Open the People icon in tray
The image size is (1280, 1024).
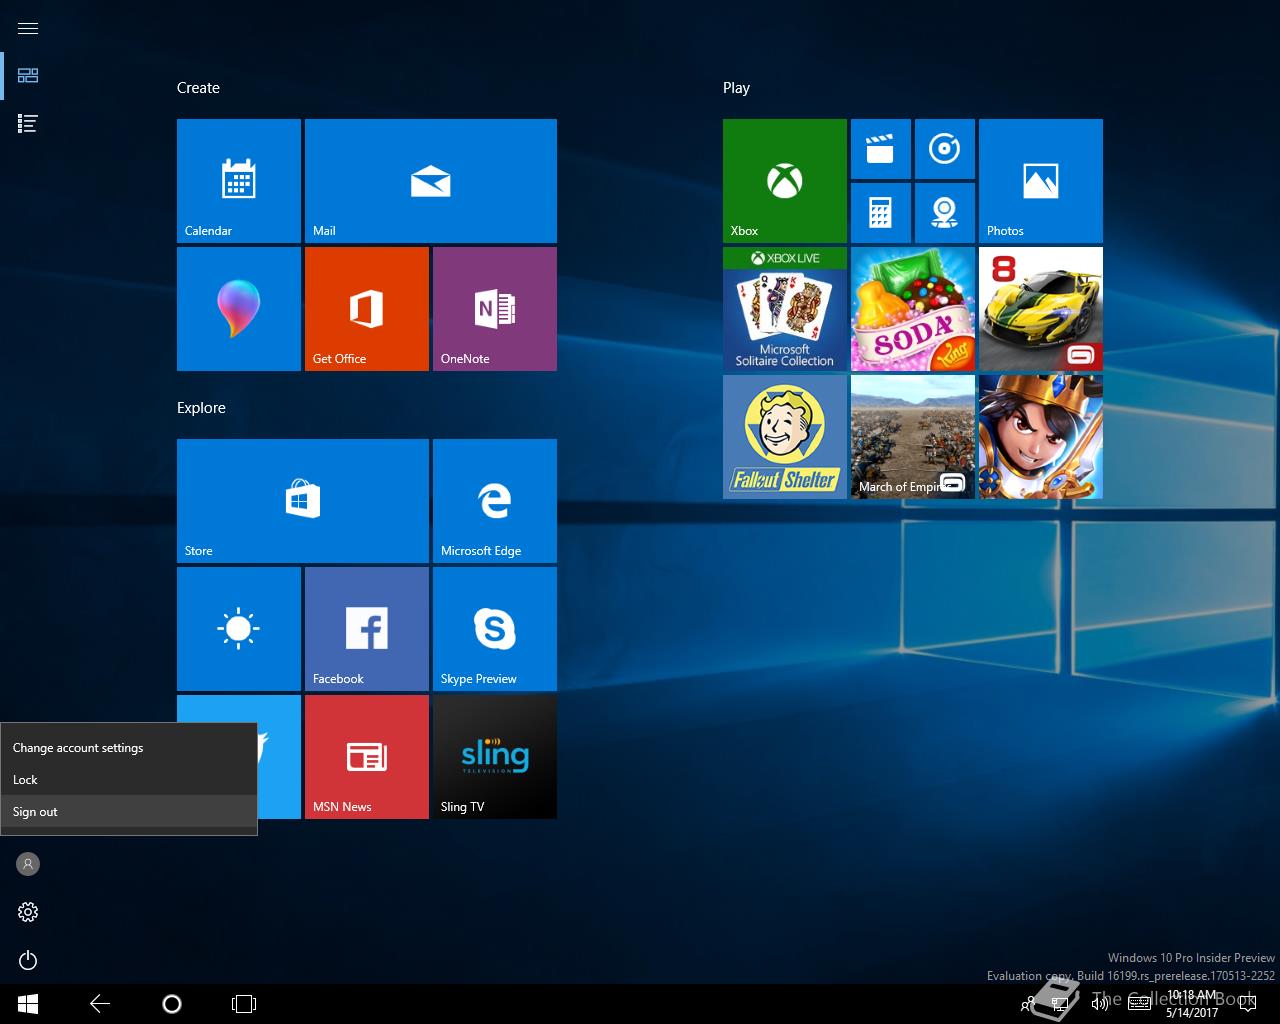tap(1027, 1004)
